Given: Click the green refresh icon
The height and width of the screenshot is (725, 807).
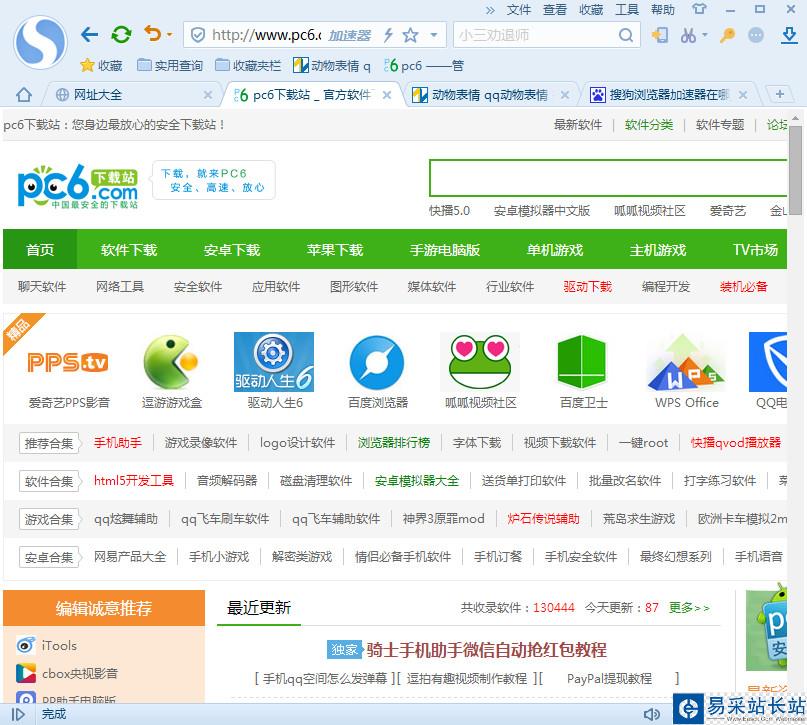Looking at the screenshot, I should point(121,34).
